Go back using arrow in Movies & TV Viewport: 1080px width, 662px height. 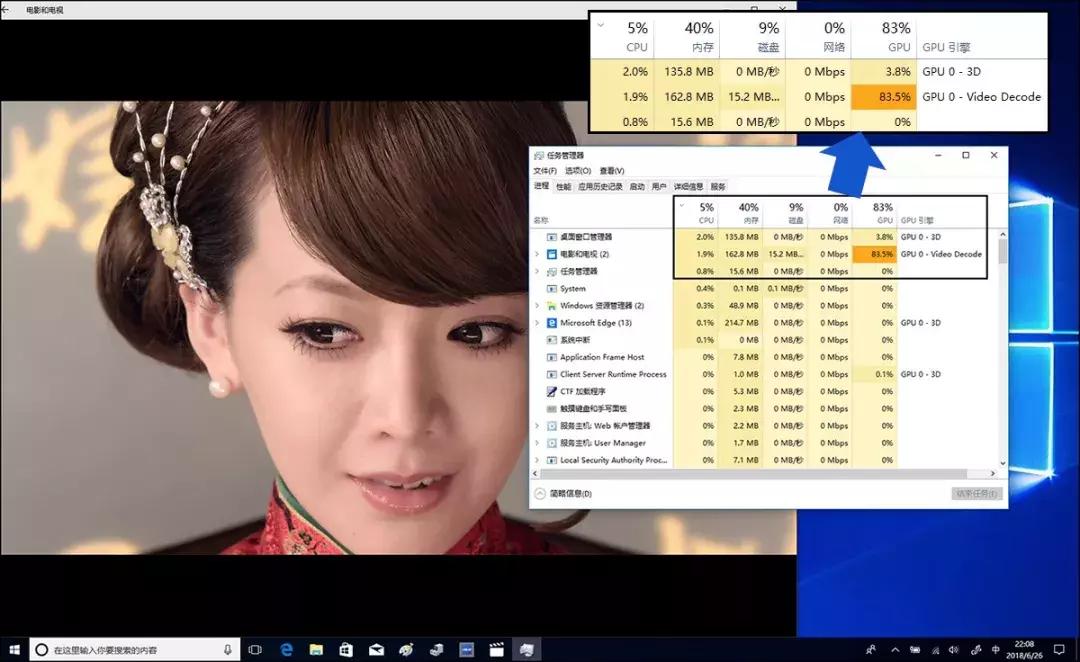(x=6, y=10)
